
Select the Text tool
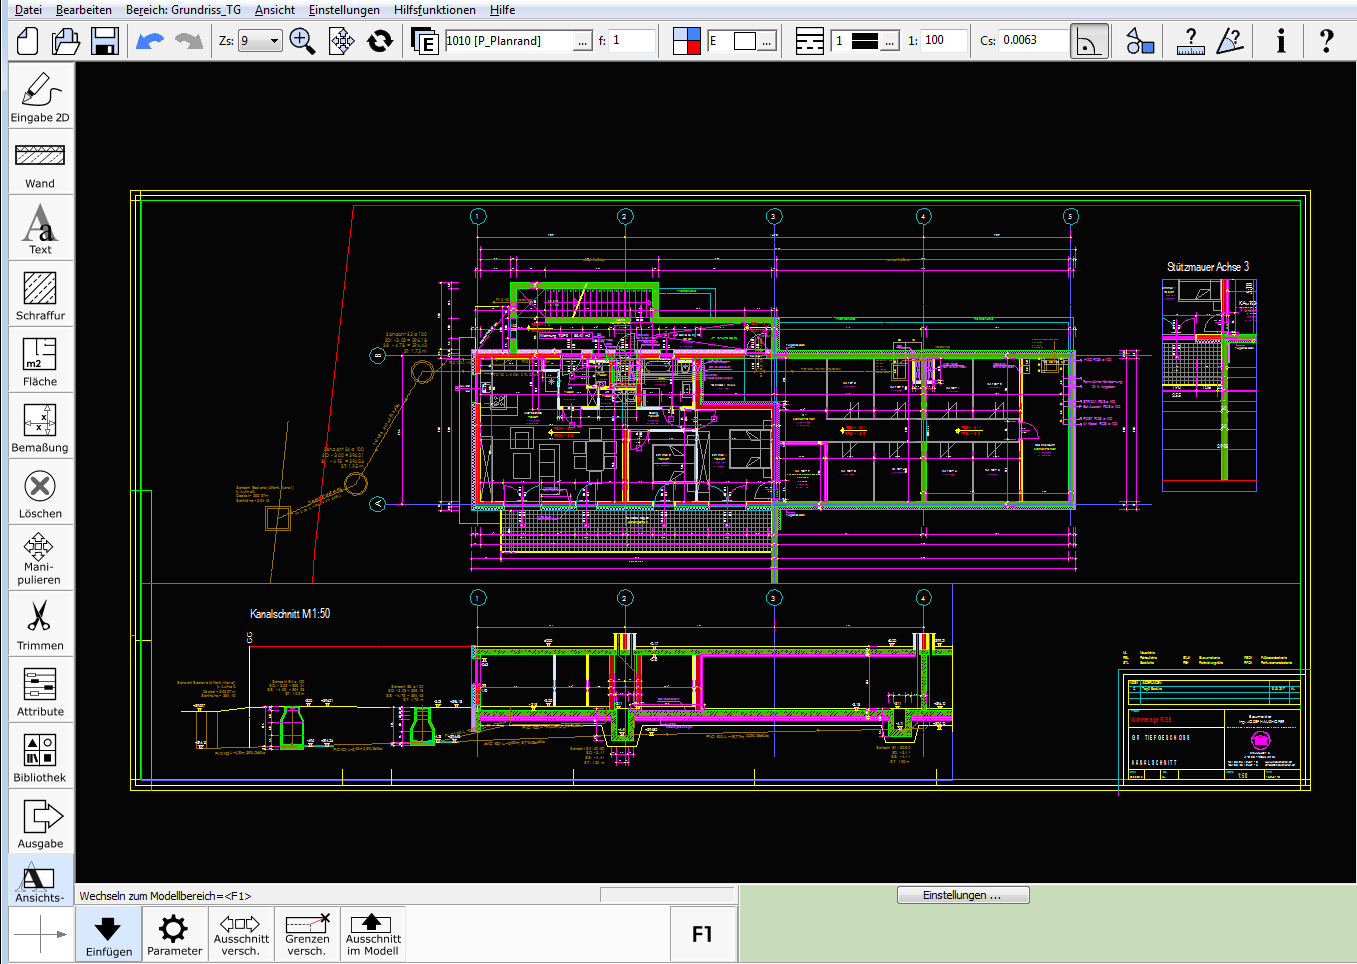pyautogui.click(x=40, y=227)
